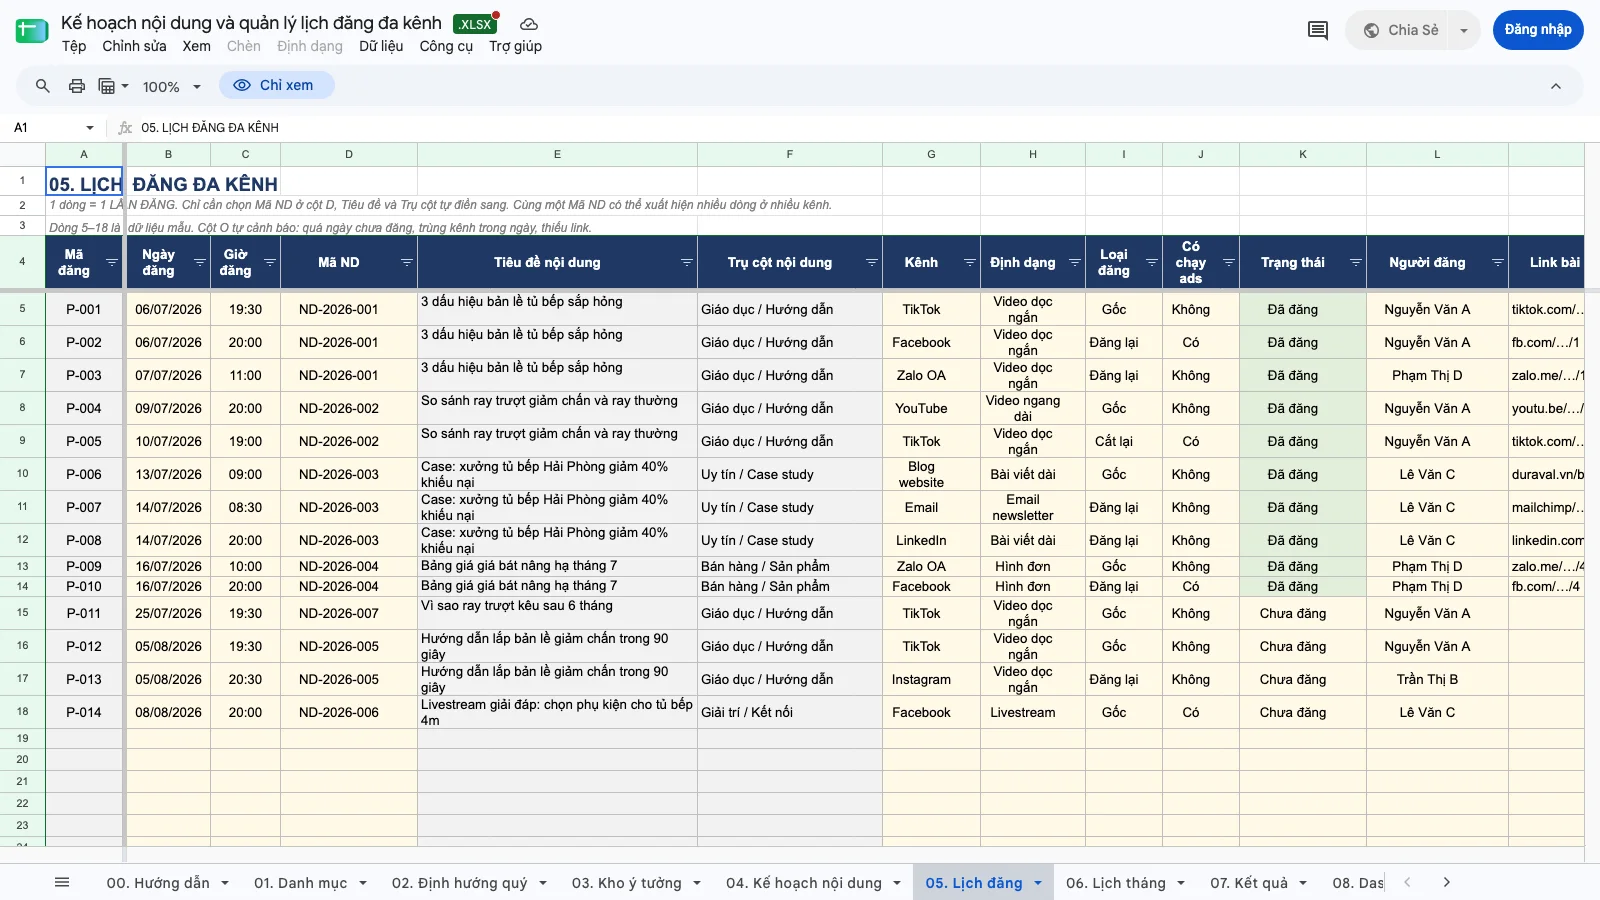Click the Chia Sẻ share button

1401,30
